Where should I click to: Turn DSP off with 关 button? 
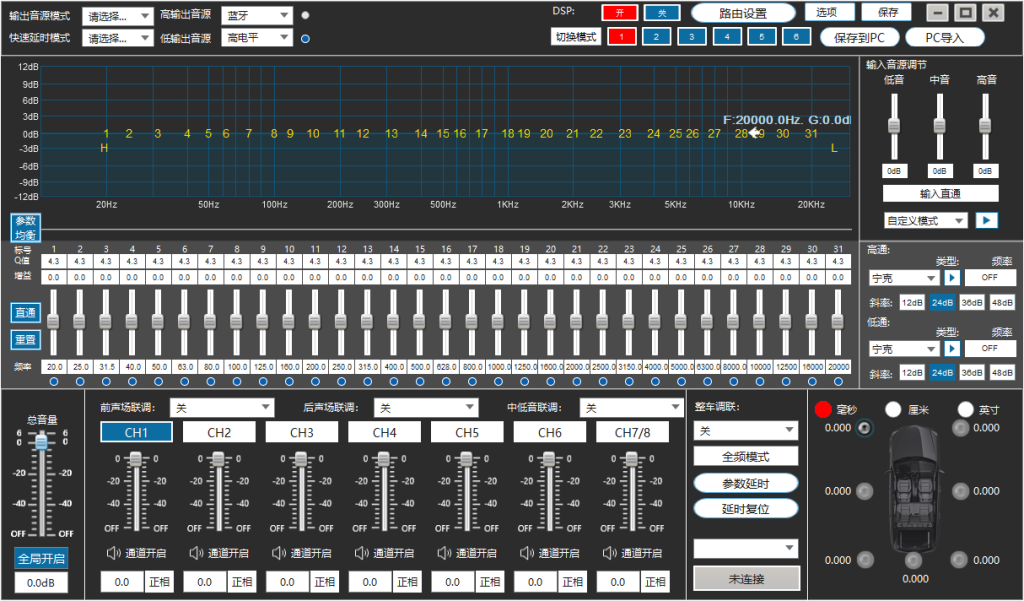662,12
